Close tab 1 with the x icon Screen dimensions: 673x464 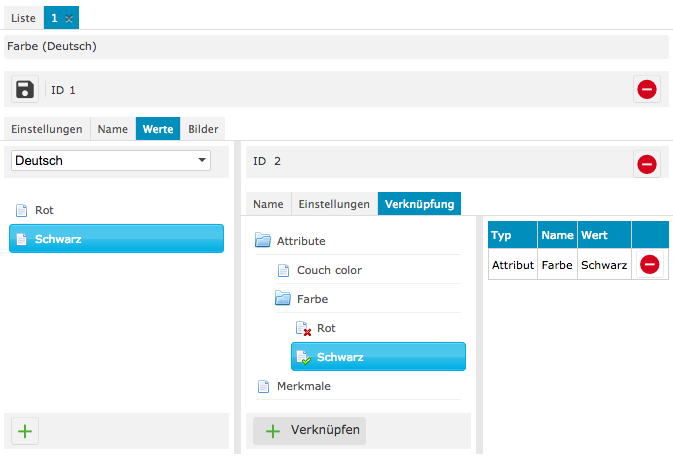[x=69, y=19]
